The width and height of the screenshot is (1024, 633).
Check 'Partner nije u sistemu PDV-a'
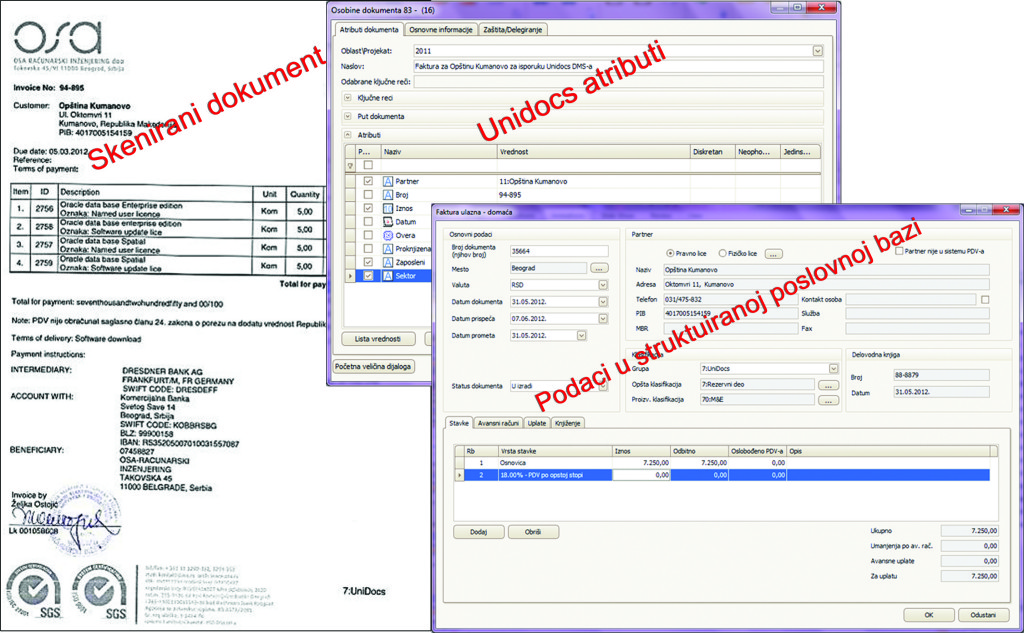tap(899, 251)
